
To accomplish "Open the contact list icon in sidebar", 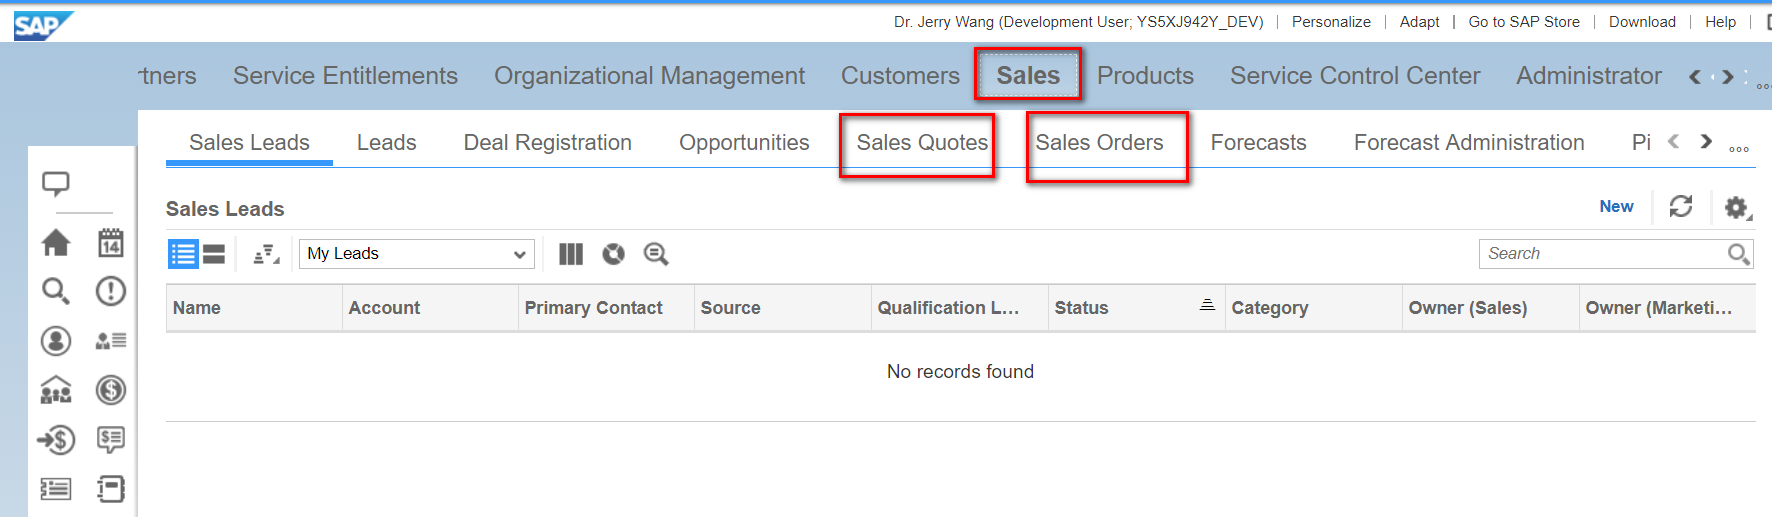I will click(x=110, y=341).
